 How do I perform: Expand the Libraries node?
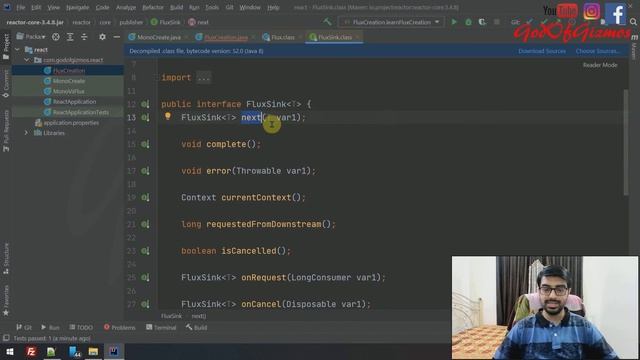point(27,133)
